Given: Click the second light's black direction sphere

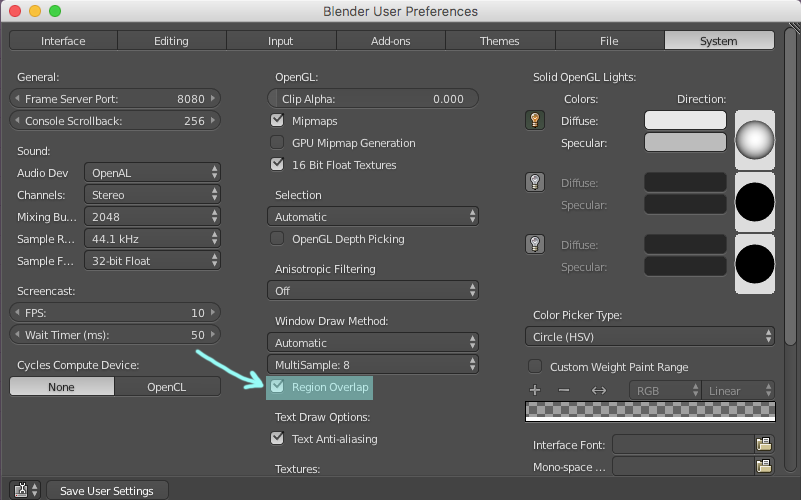Looking at the screenshot, I should pos(755,202).
